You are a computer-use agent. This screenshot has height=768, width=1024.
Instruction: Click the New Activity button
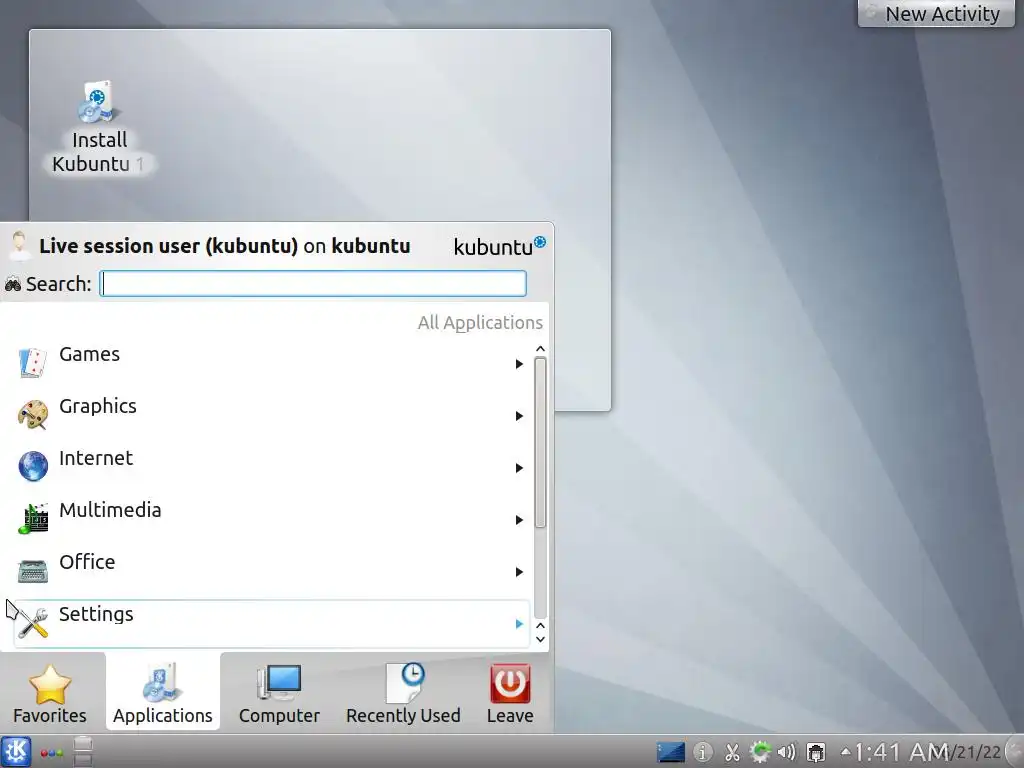(x=936, y=14)
